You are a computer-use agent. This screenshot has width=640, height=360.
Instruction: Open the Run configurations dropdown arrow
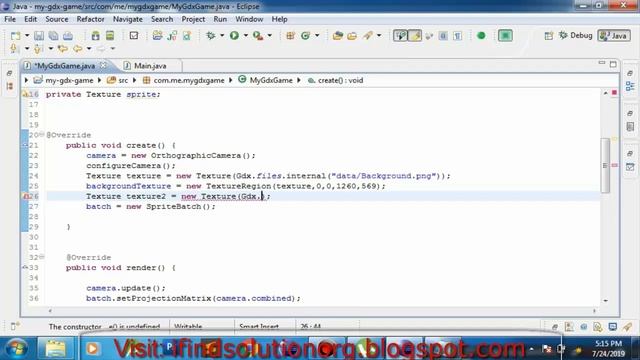[x=246, y=36]
